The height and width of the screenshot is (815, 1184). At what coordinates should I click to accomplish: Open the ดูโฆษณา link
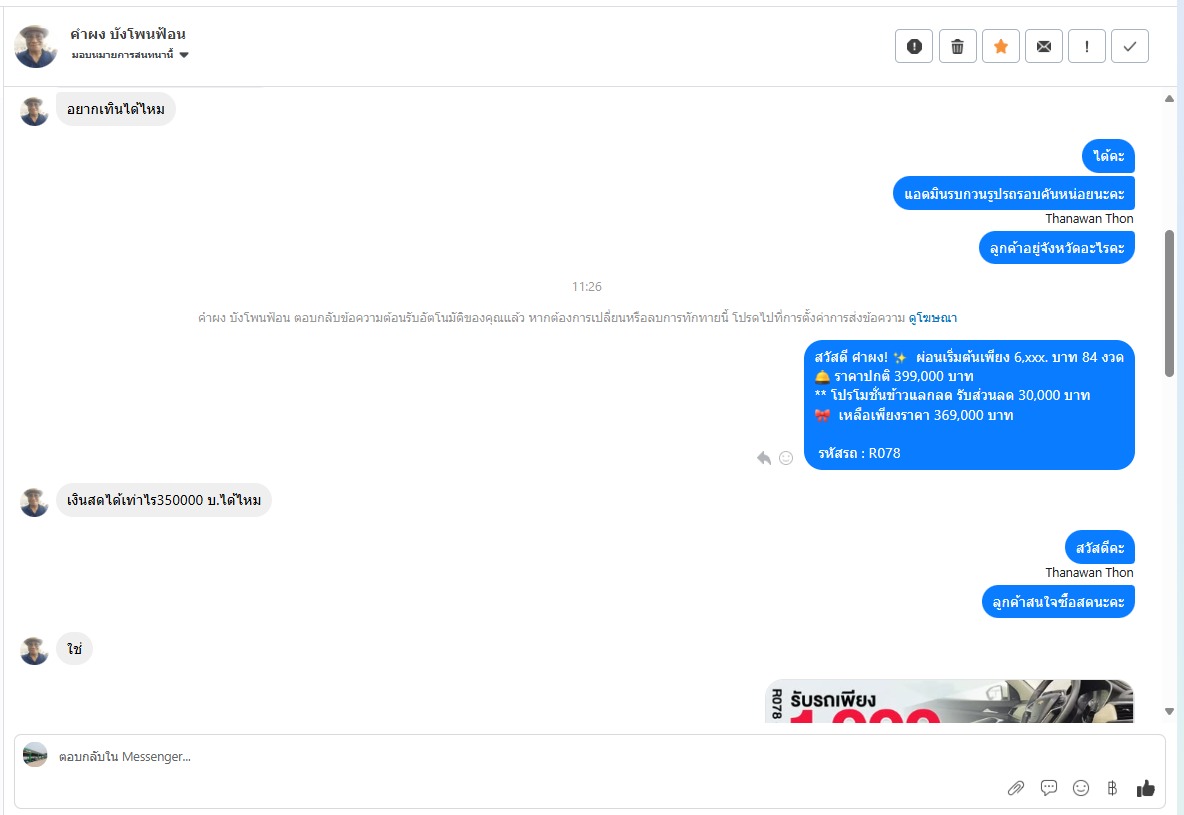[x=933, y=318]
